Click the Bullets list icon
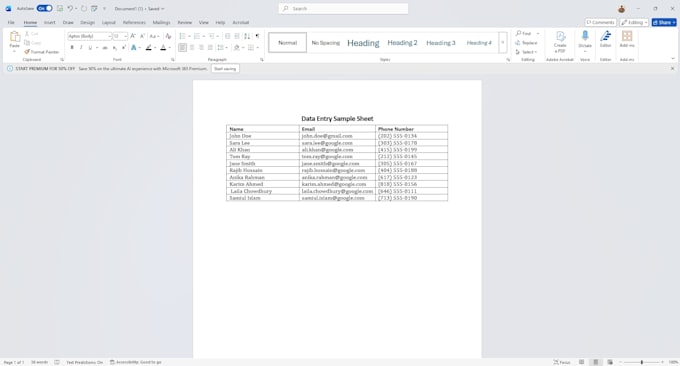 coord(182,36)
